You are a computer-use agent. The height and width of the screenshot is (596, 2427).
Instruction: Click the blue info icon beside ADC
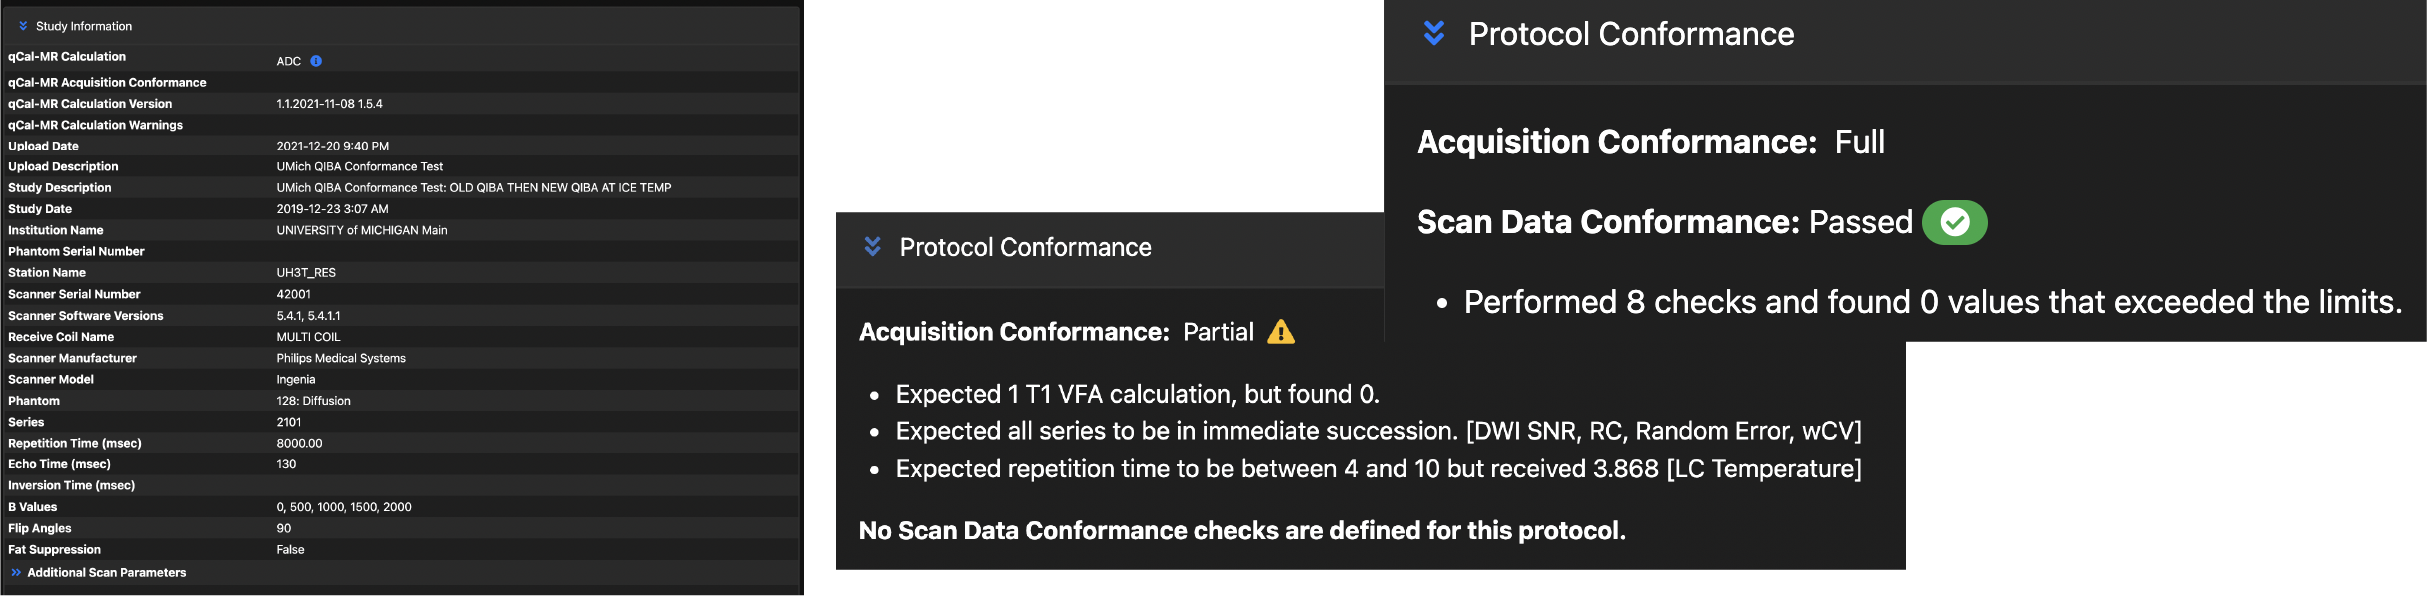pos(316,61)
